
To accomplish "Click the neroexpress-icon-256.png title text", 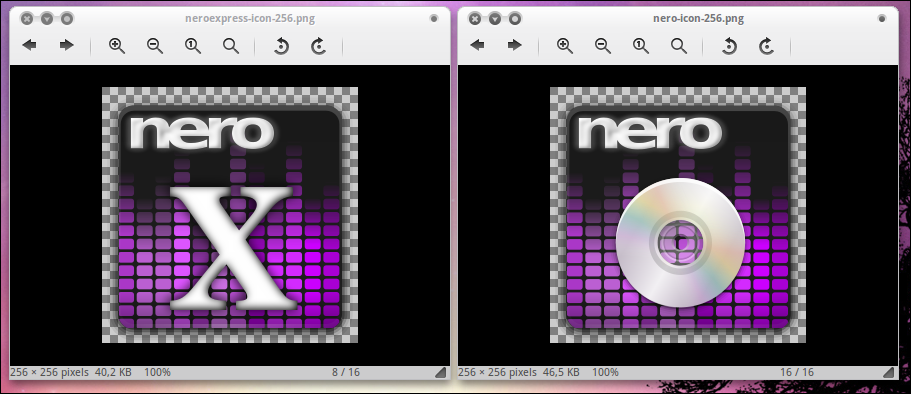I will (250, 18).
